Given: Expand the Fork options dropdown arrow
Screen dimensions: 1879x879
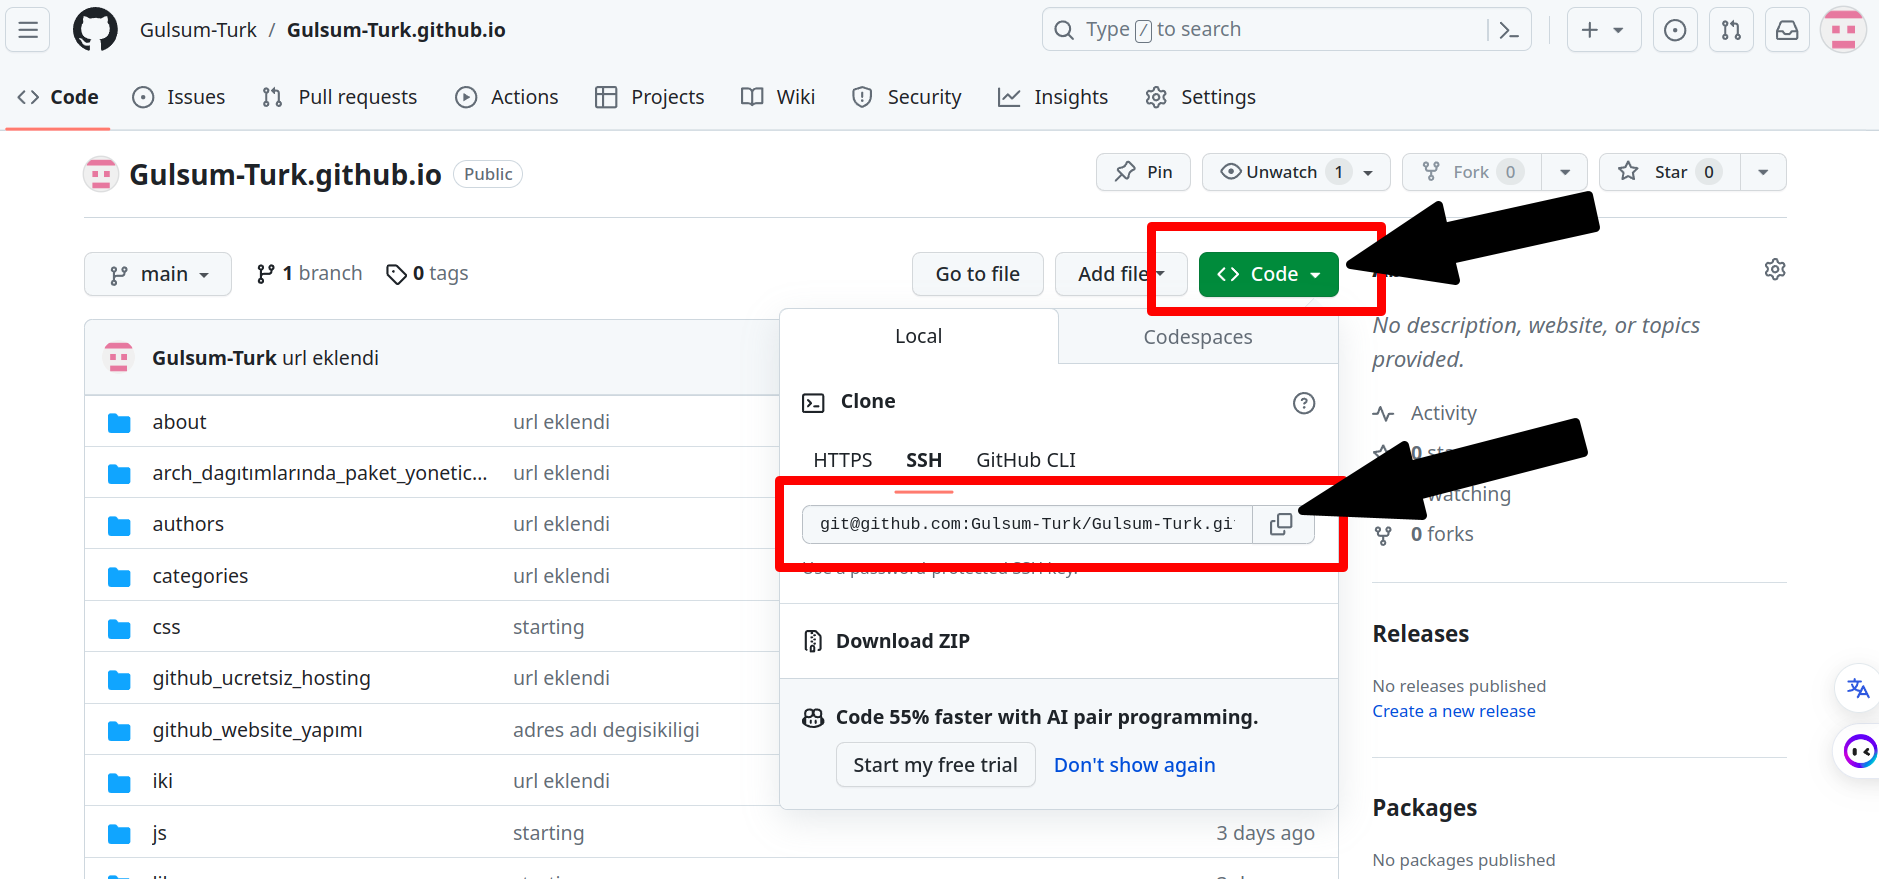Looking at the screenshot, I should [1565, 172].
